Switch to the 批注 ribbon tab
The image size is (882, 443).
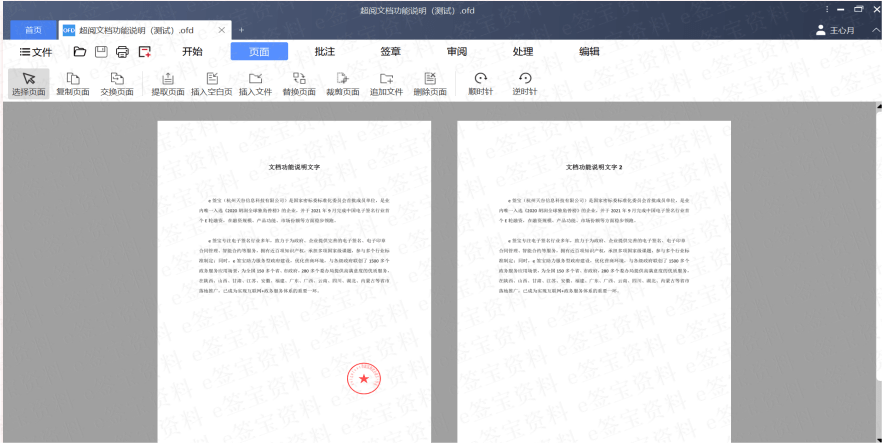(x=324, y=52)
